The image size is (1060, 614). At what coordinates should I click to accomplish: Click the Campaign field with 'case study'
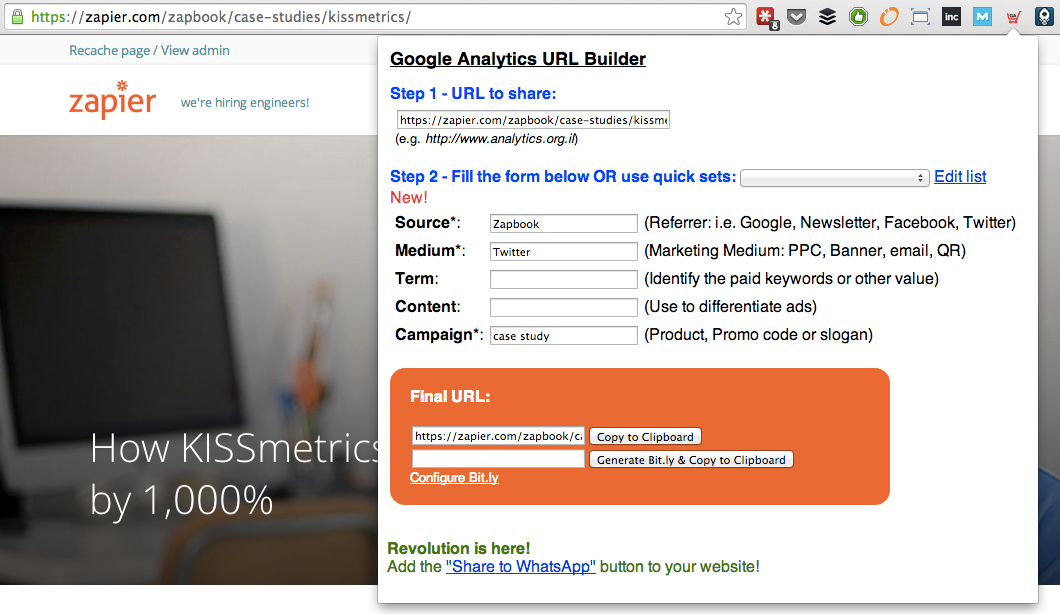tap(564, 335)
